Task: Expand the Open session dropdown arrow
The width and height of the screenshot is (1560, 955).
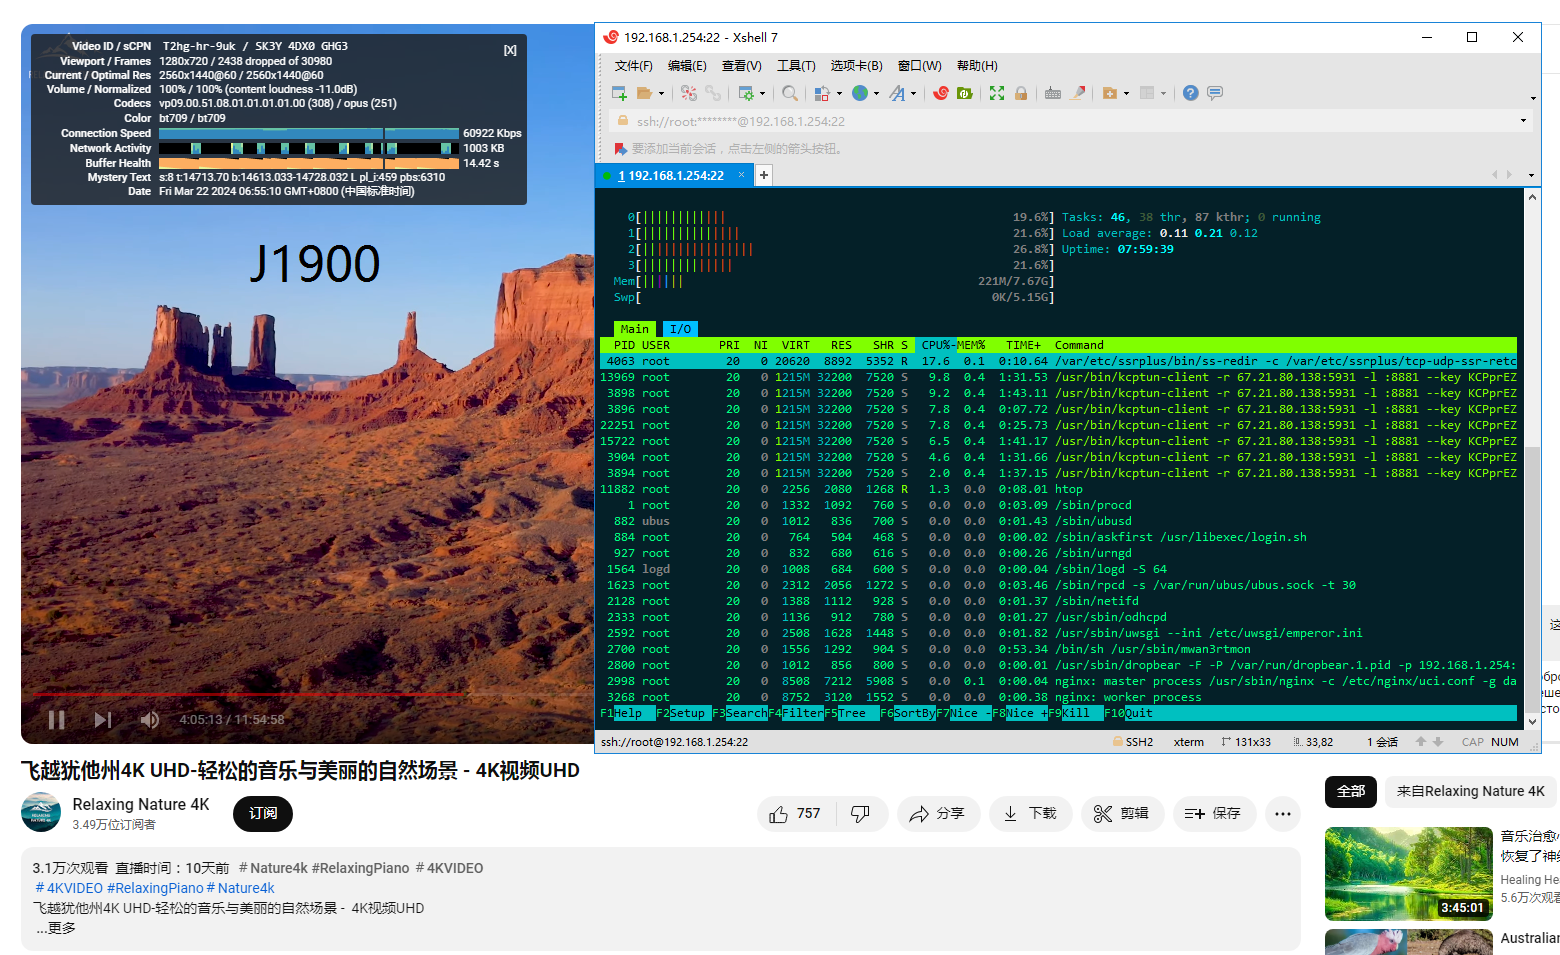Action: point(660,94)
